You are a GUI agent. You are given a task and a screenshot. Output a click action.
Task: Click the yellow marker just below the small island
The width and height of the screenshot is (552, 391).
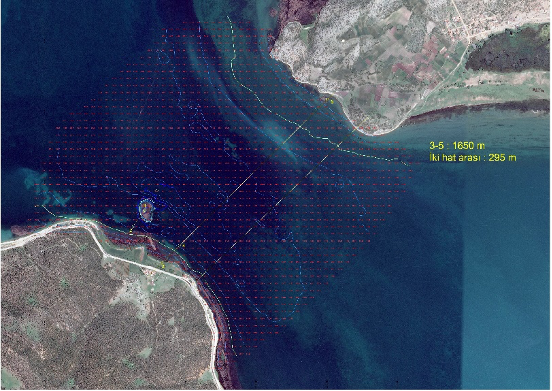(131, 231)
